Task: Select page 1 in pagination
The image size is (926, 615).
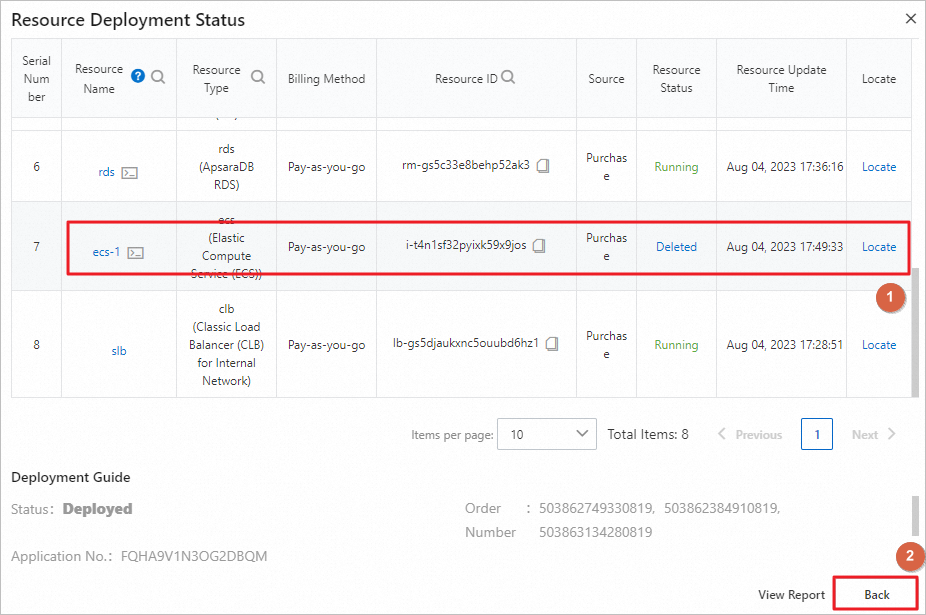Action: 817,435
